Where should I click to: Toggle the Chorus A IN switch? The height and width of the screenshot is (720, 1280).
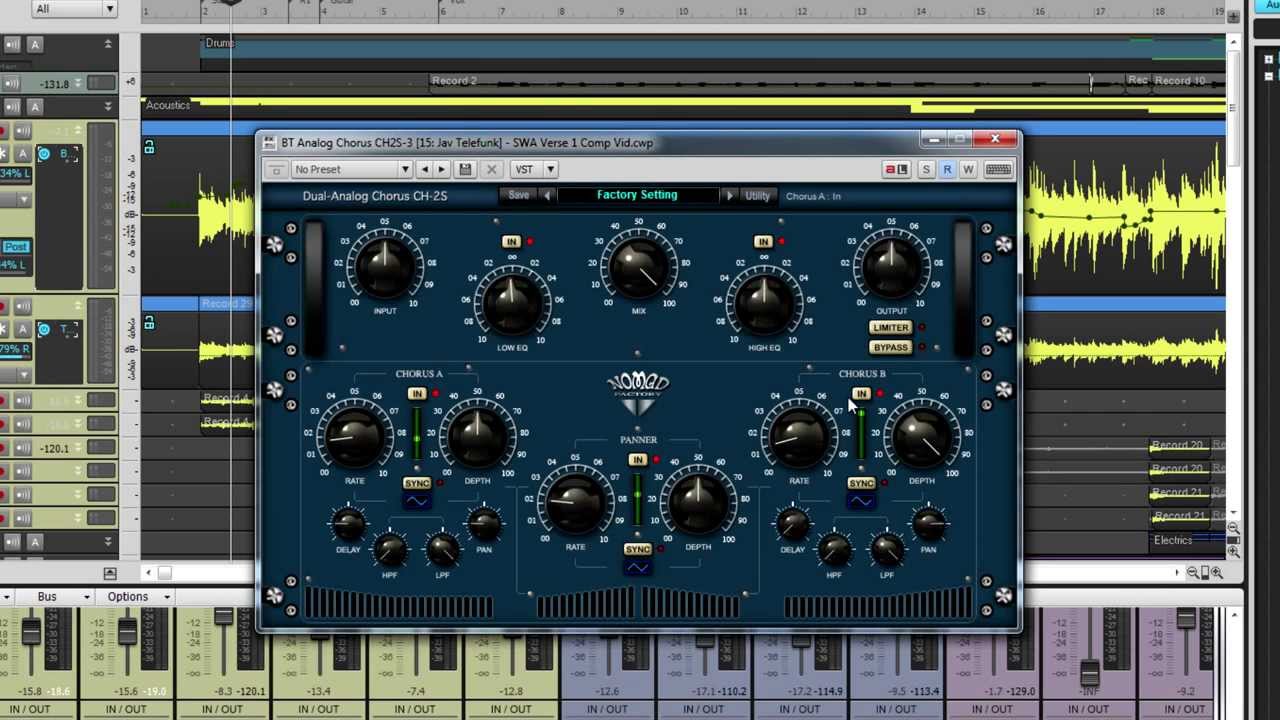[417, 394]
